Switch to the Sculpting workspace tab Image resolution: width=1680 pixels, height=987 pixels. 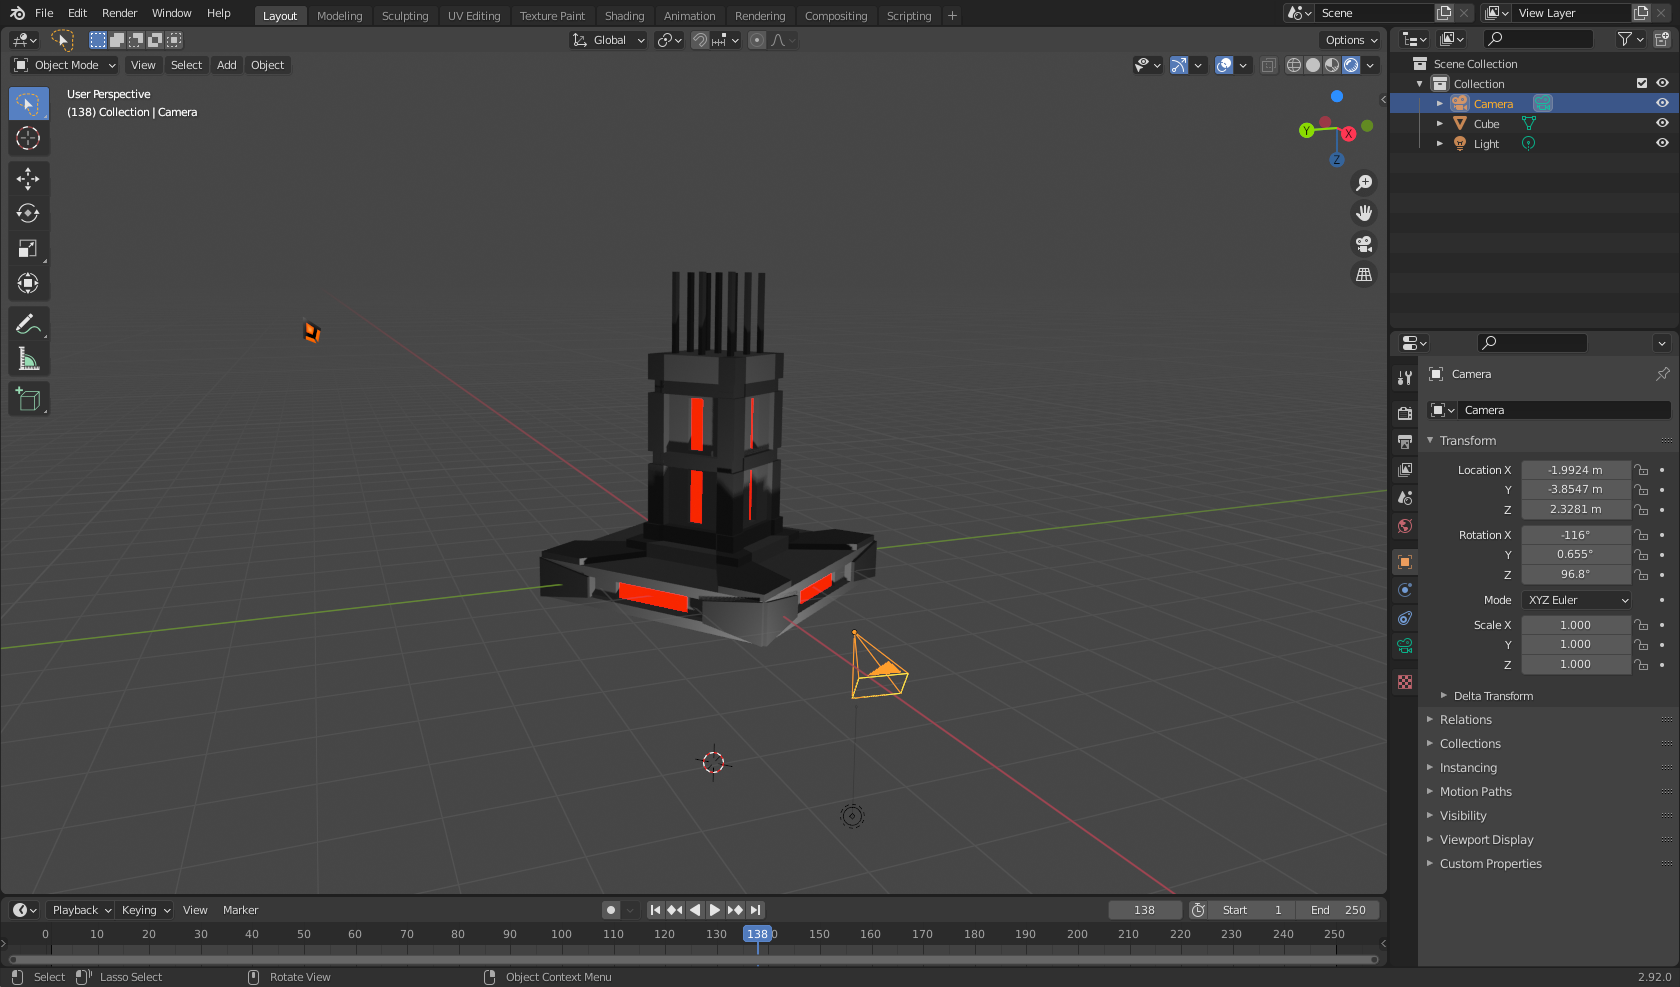(x=404, y=16)
